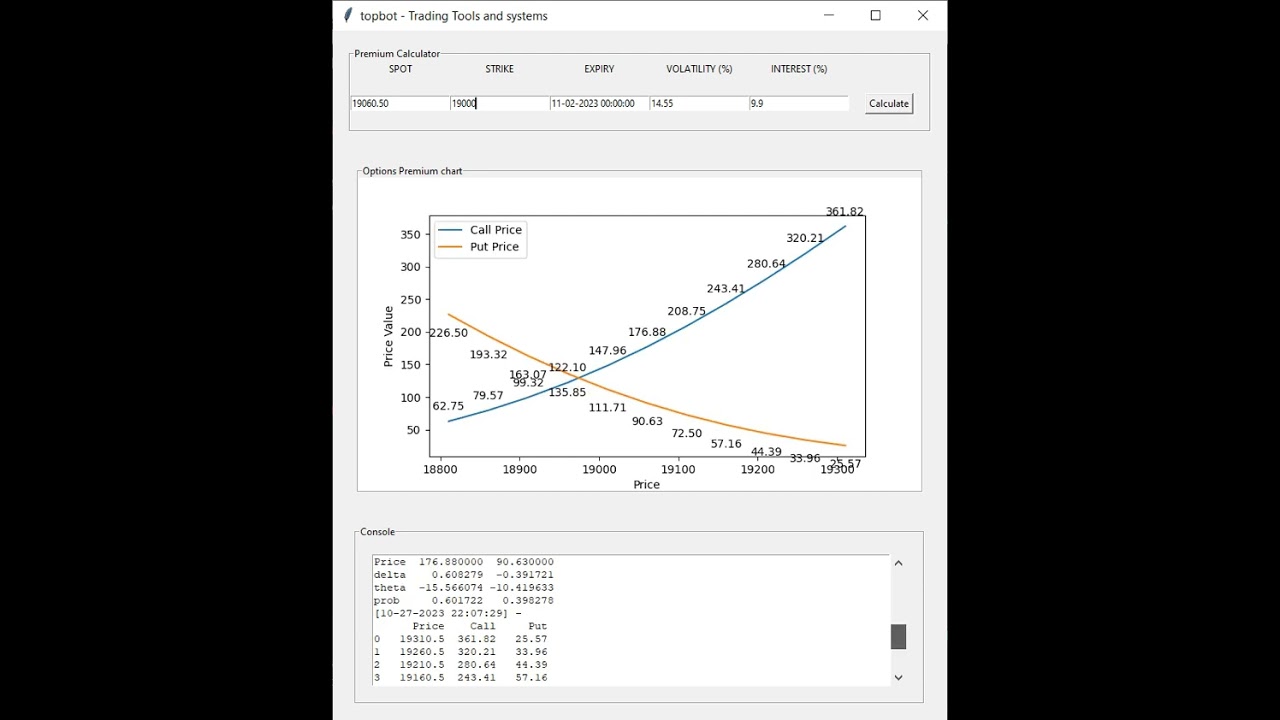Click the topbot feather app icon

pyautogui.click(x=347, y=15)
